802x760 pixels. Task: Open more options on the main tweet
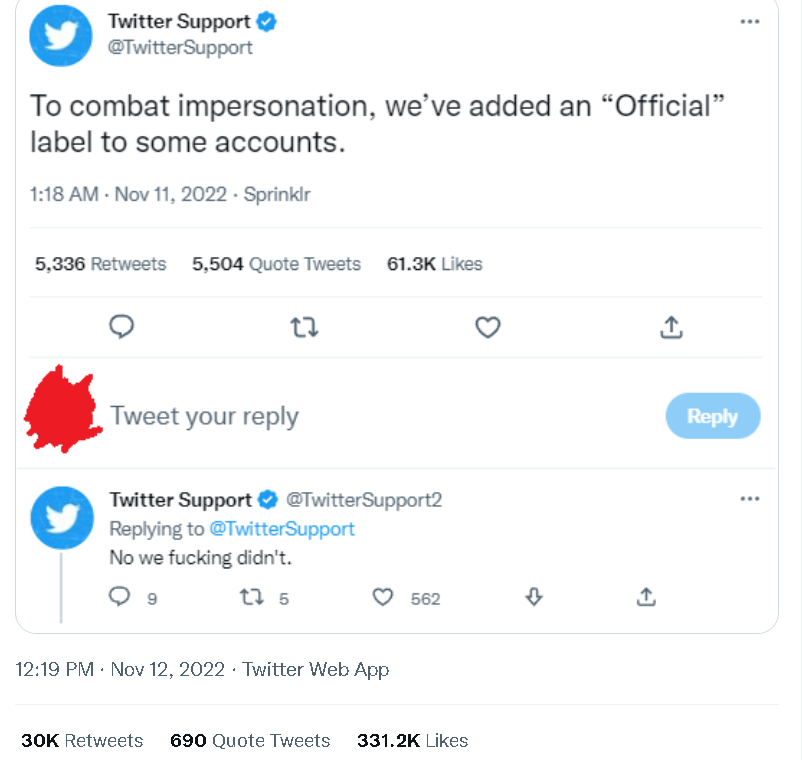750,22
